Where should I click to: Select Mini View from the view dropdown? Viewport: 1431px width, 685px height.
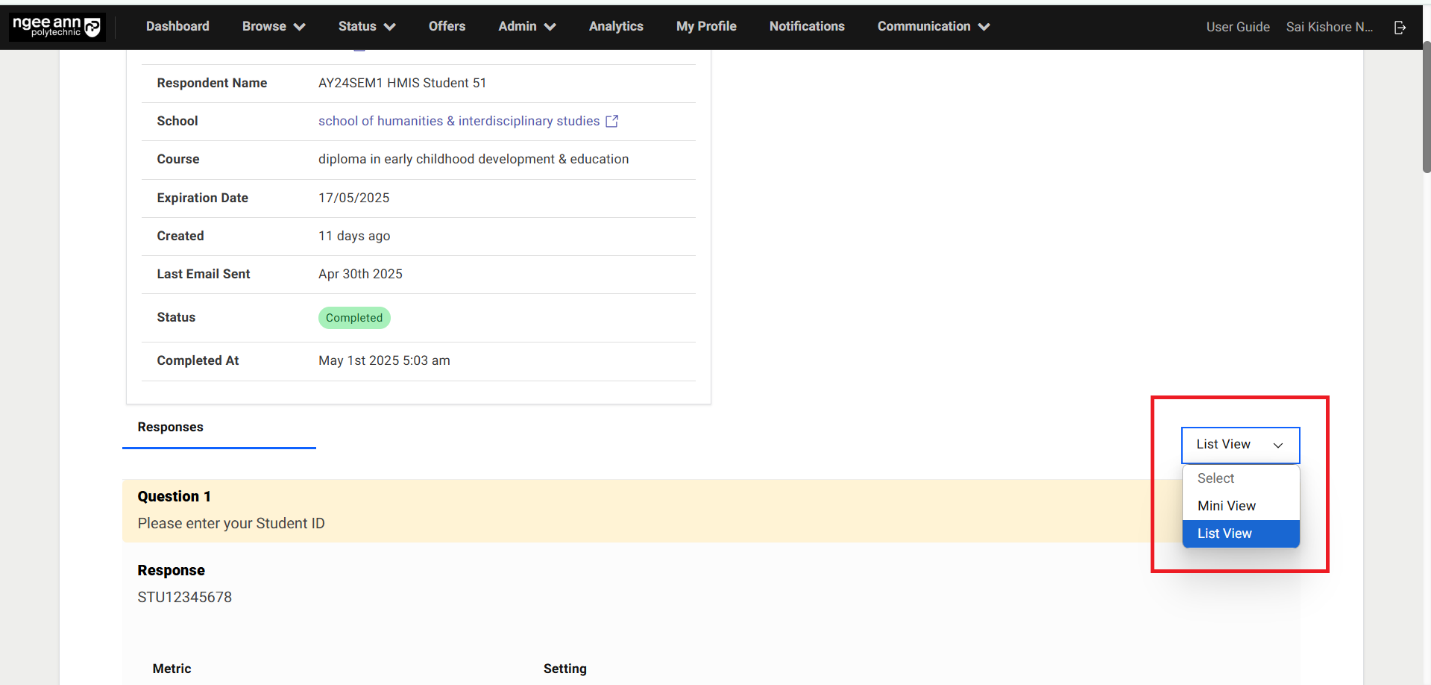(x=1226, y=506)
